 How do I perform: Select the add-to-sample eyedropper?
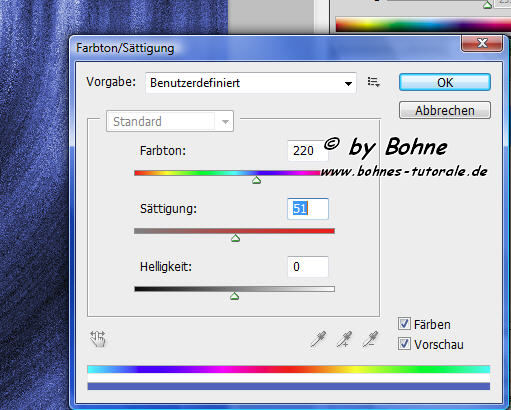click(344, 339)
